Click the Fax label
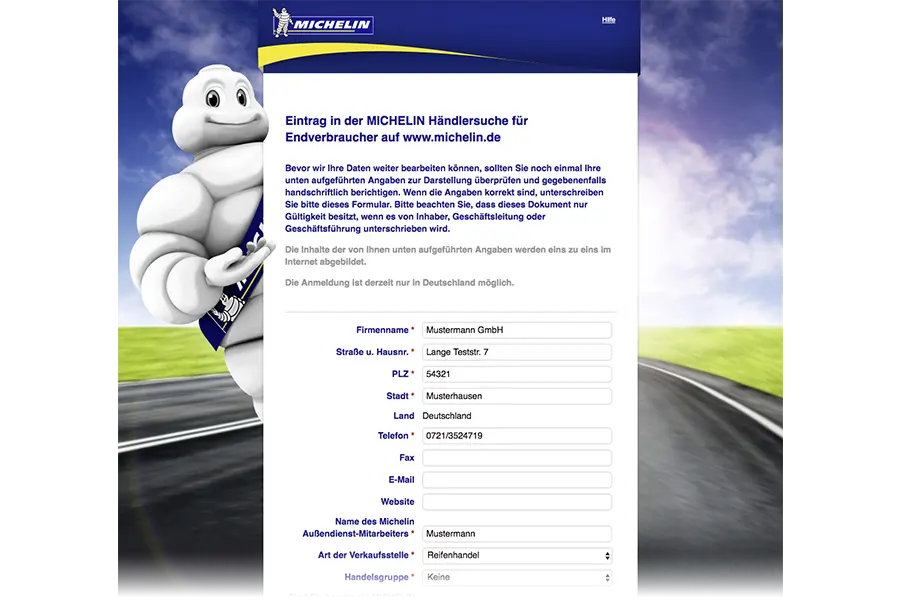Image resolution: width=900 pixels, height=600 pixels. [406, 458]
